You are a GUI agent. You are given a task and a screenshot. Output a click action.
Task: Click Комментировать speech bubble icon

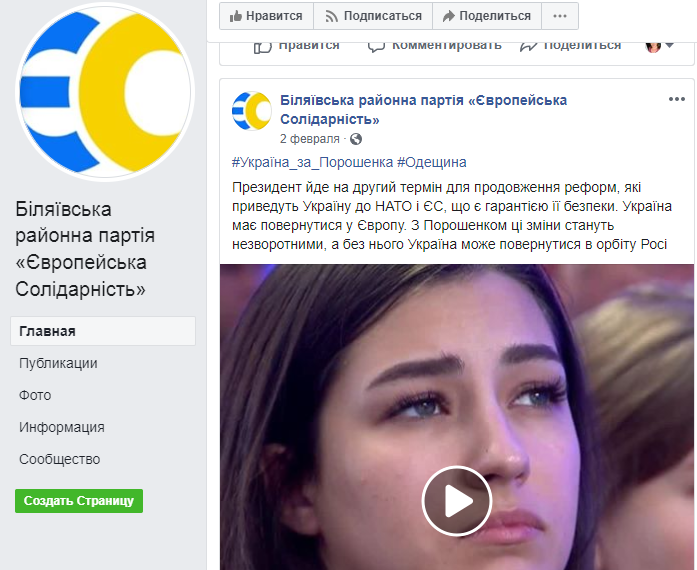click(x=376, y=47)
